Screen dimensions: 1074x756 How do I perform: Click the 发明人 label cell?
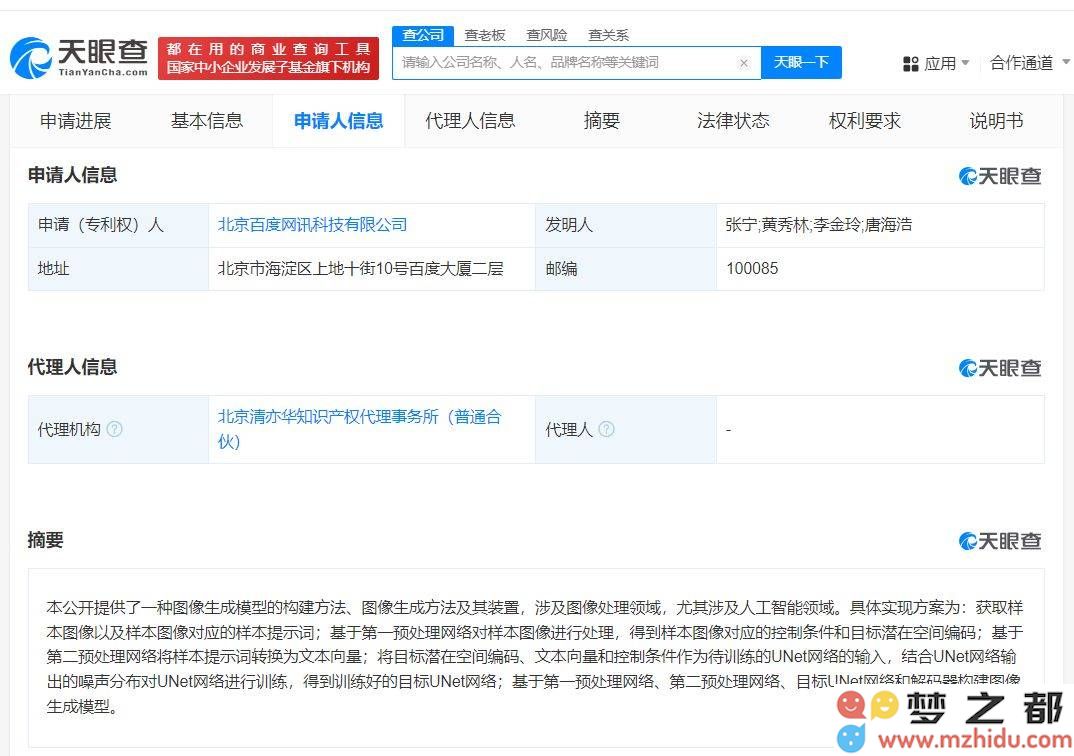[x=626, y=225]
